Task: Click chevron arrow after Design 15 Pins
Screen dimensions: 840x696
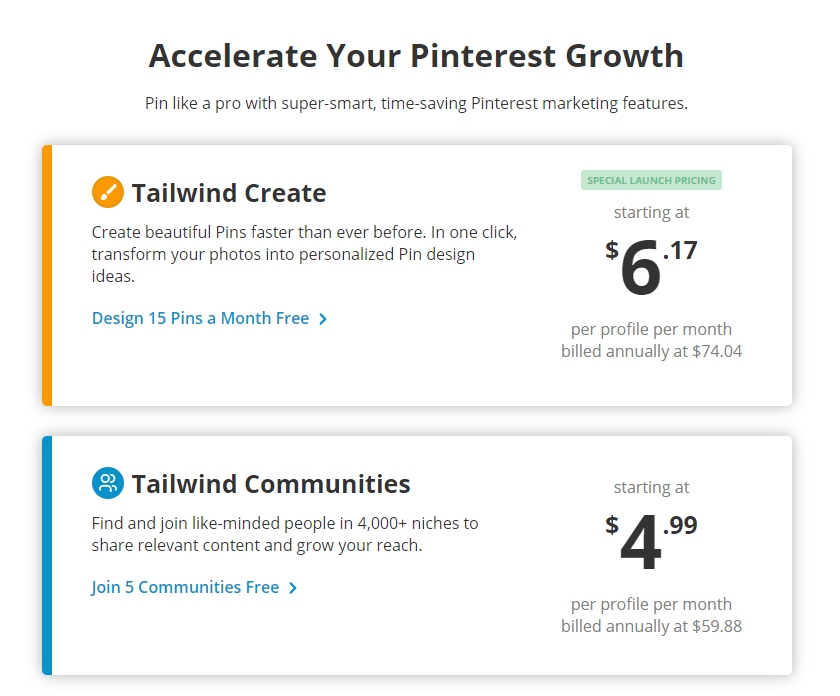Action: point(322,319)
